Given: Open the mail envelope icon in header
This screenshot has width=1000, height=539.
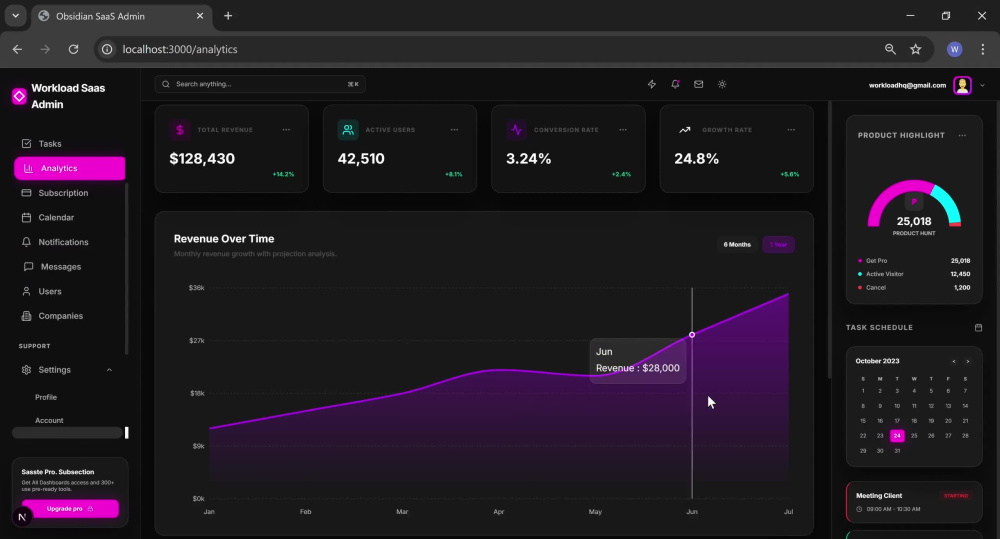Looking at the screenshot, I should [x=698, y=84].
